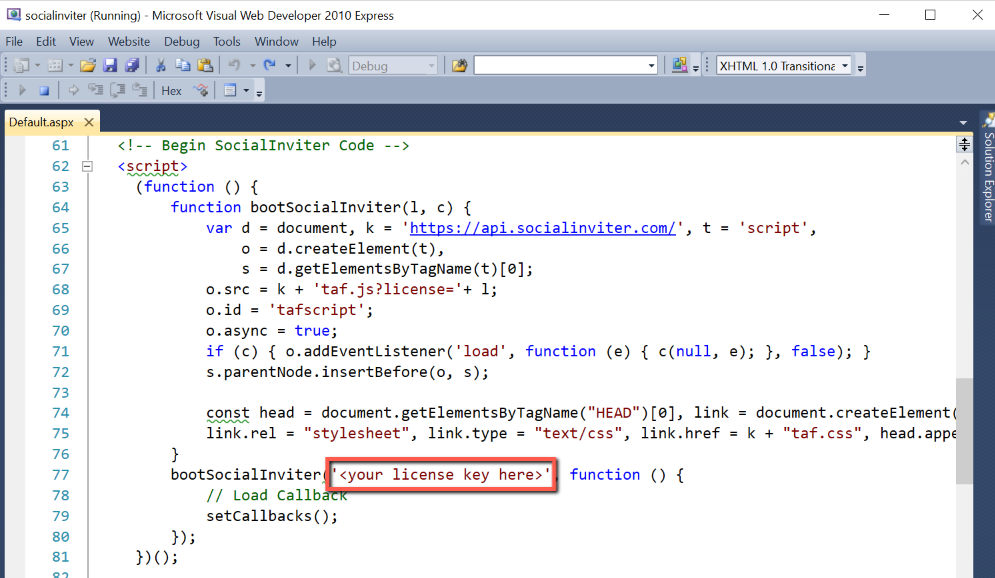Open the Help menu
The image size is (995, 578).
324,41
